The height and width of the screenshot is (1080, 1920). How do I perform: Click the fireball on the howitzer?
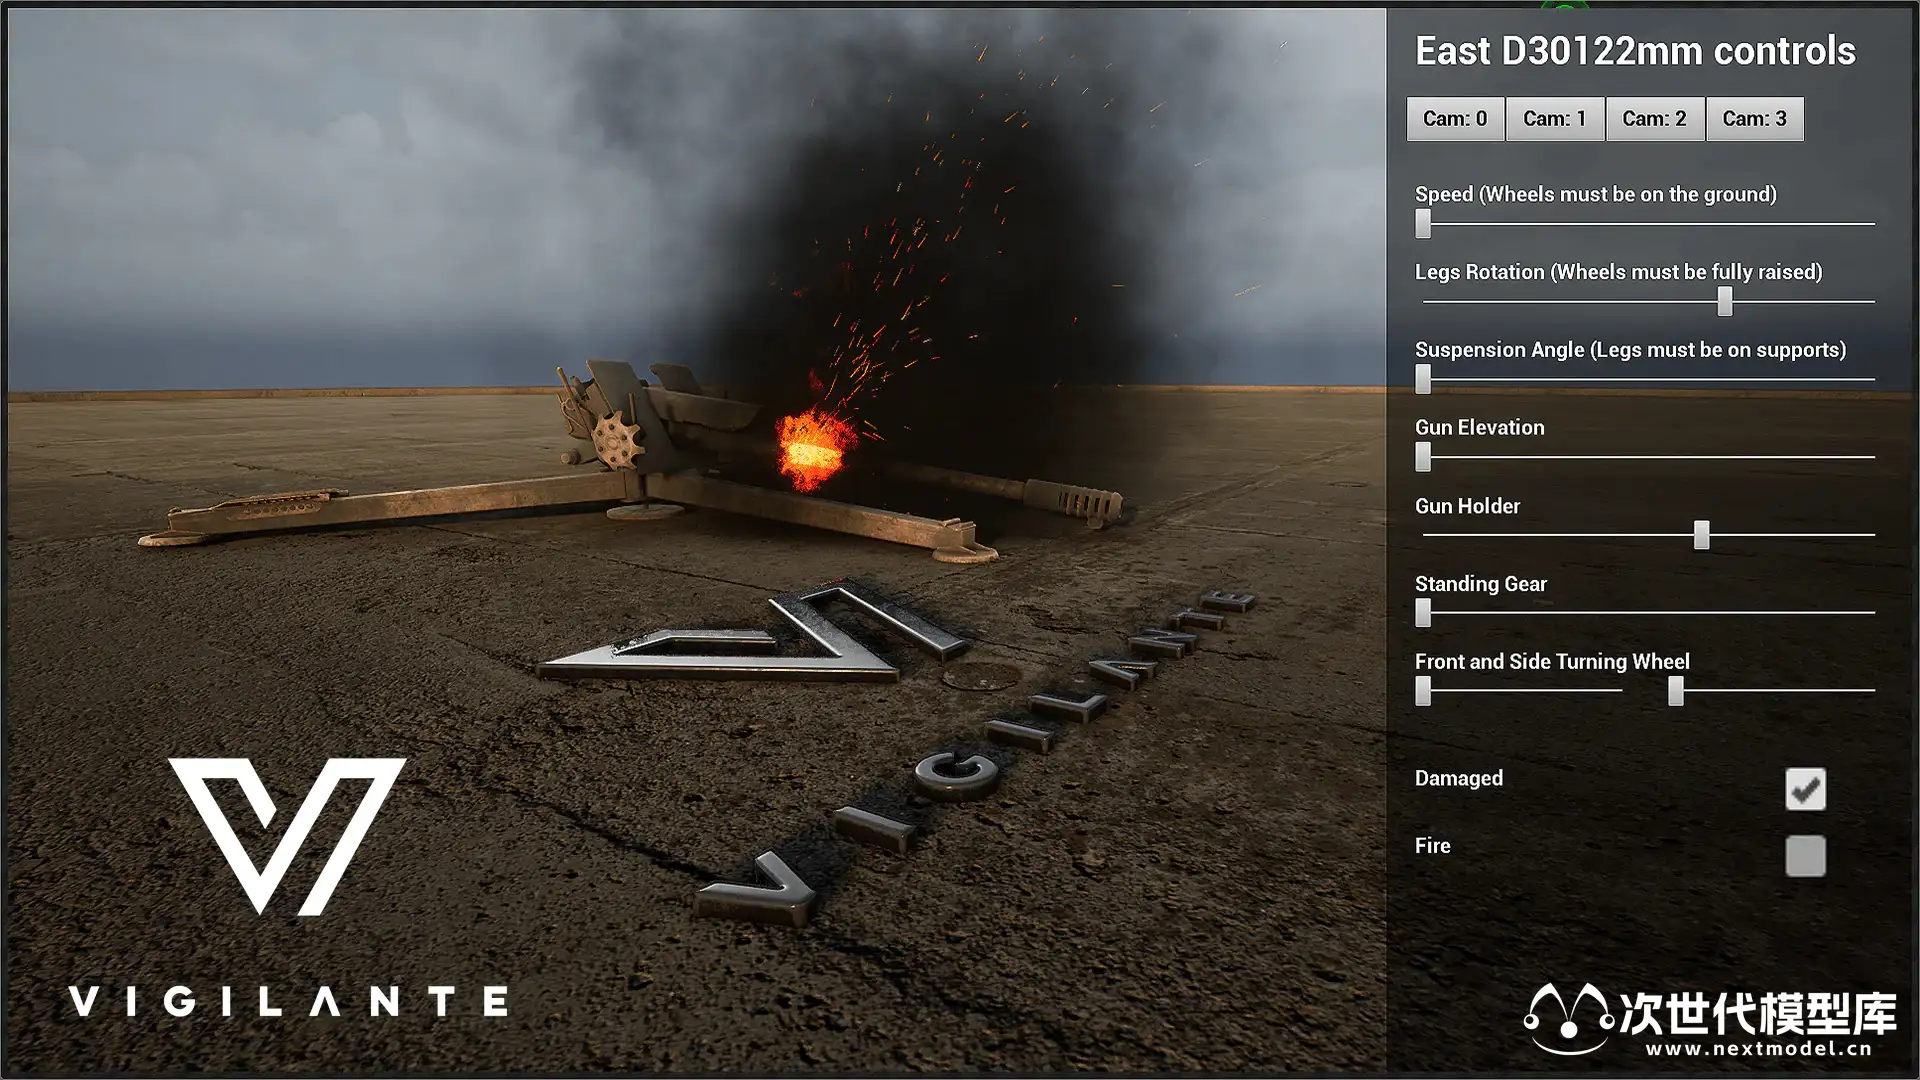(813, 450)
